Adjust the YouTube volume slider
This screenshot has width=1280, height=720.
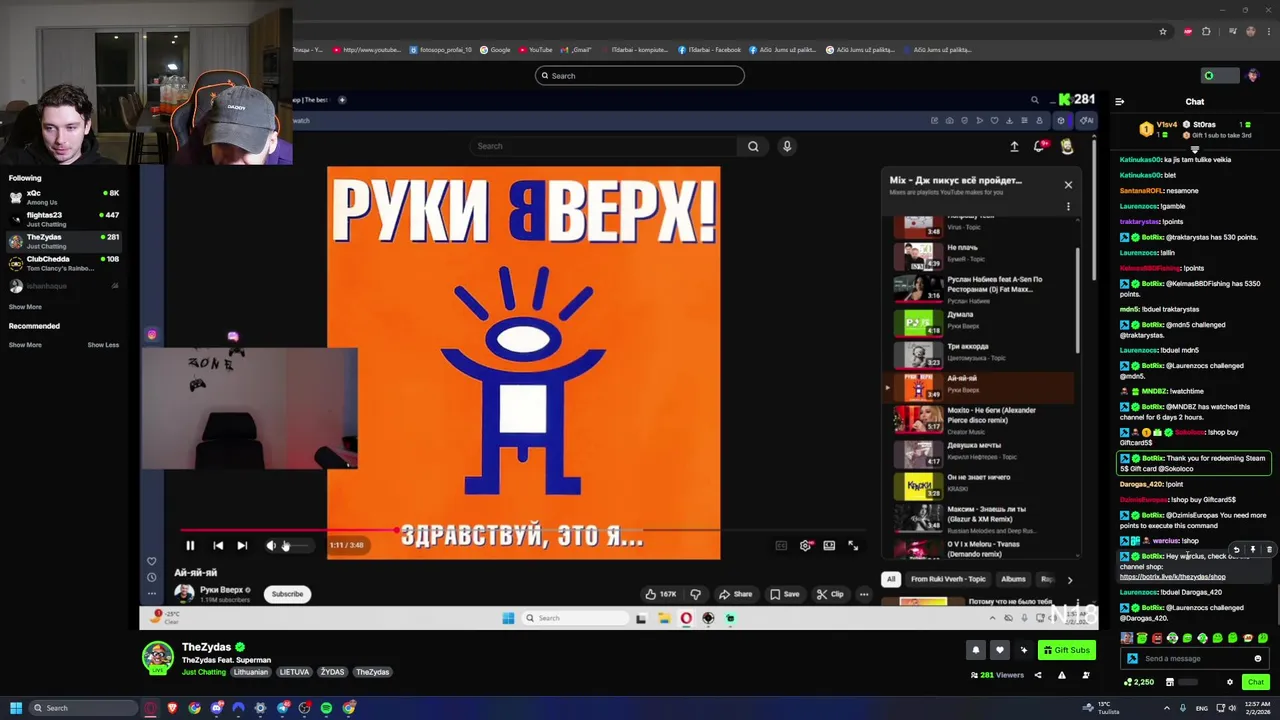click(x=298, y=545)
